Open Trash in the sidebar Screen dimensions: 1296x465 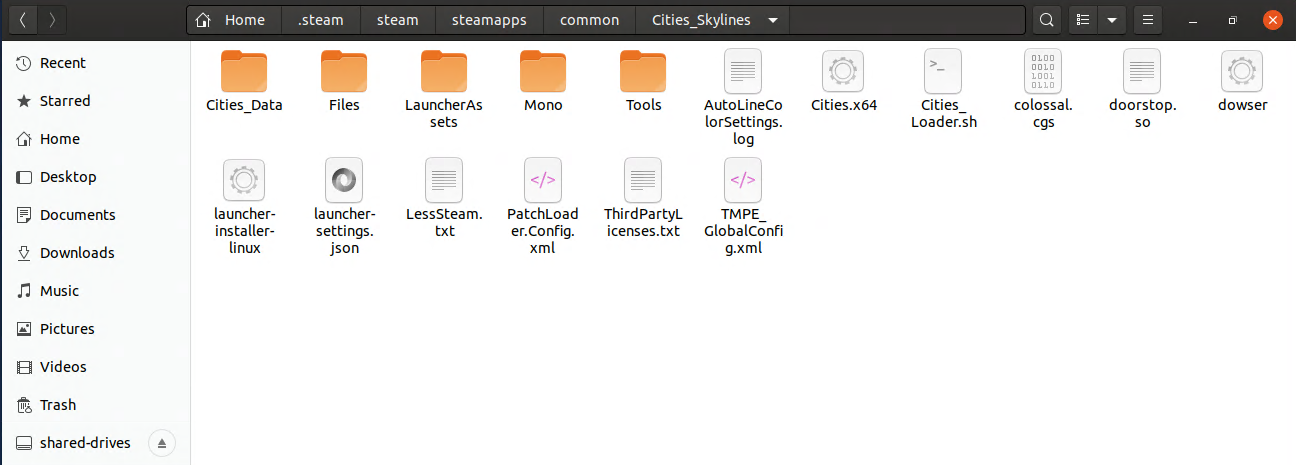click(95, 405)
